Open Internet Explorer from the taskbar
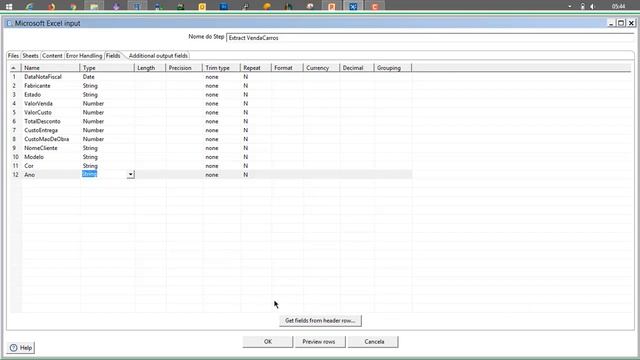 point(29,7)
